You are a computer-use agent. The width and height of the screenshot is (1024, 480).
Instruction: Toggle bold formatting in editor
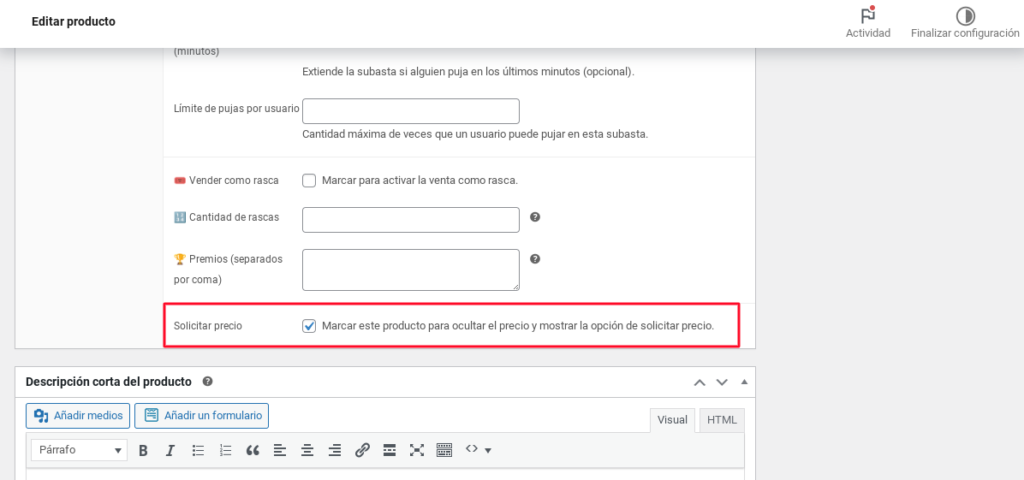pos(143,450)
